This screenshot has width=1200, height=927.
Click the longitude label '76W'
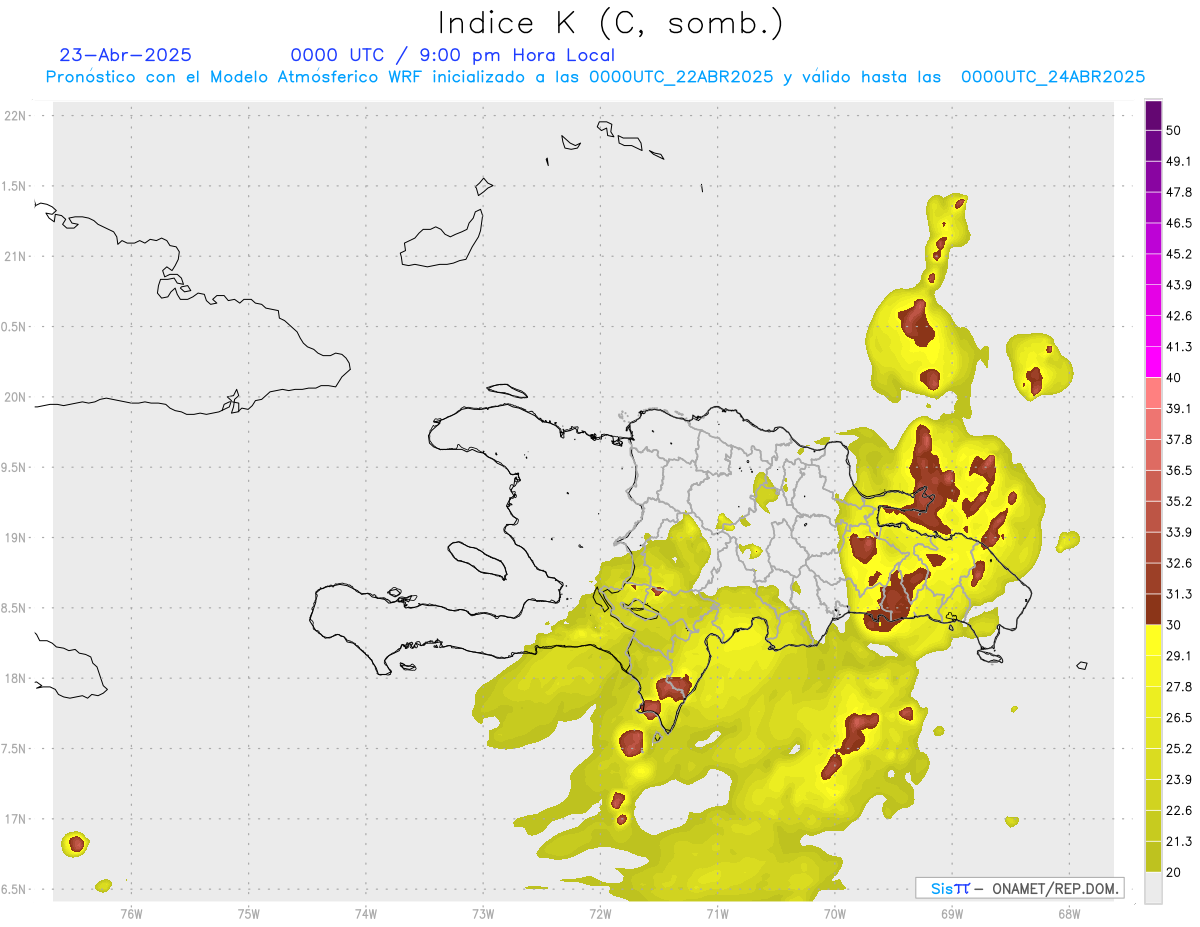(x=131, y=914)
